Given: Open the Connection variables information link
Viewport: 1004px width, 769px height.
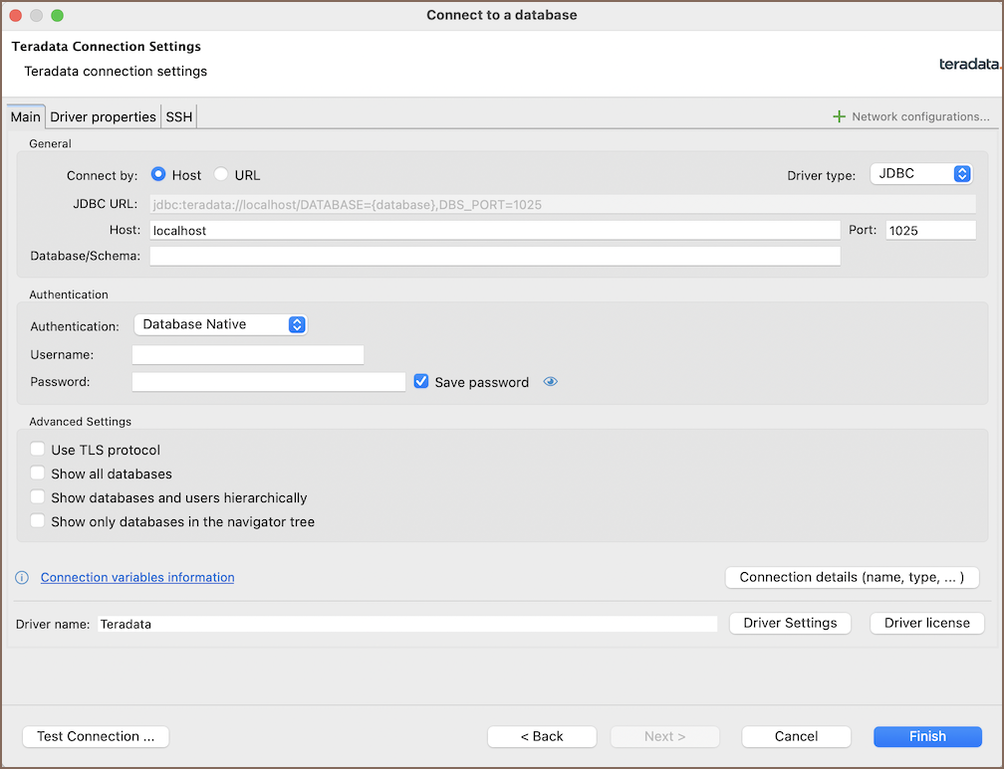Looking at the screenshot, I should click(x=137, y=578).
